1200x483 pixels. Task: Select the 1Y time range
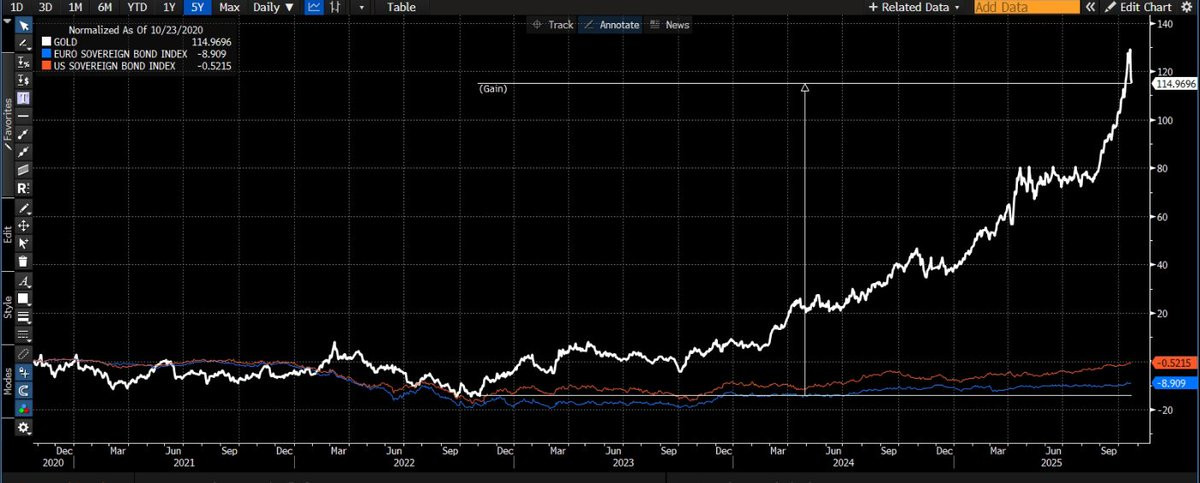pyautogui.click(x=169, y=7)
